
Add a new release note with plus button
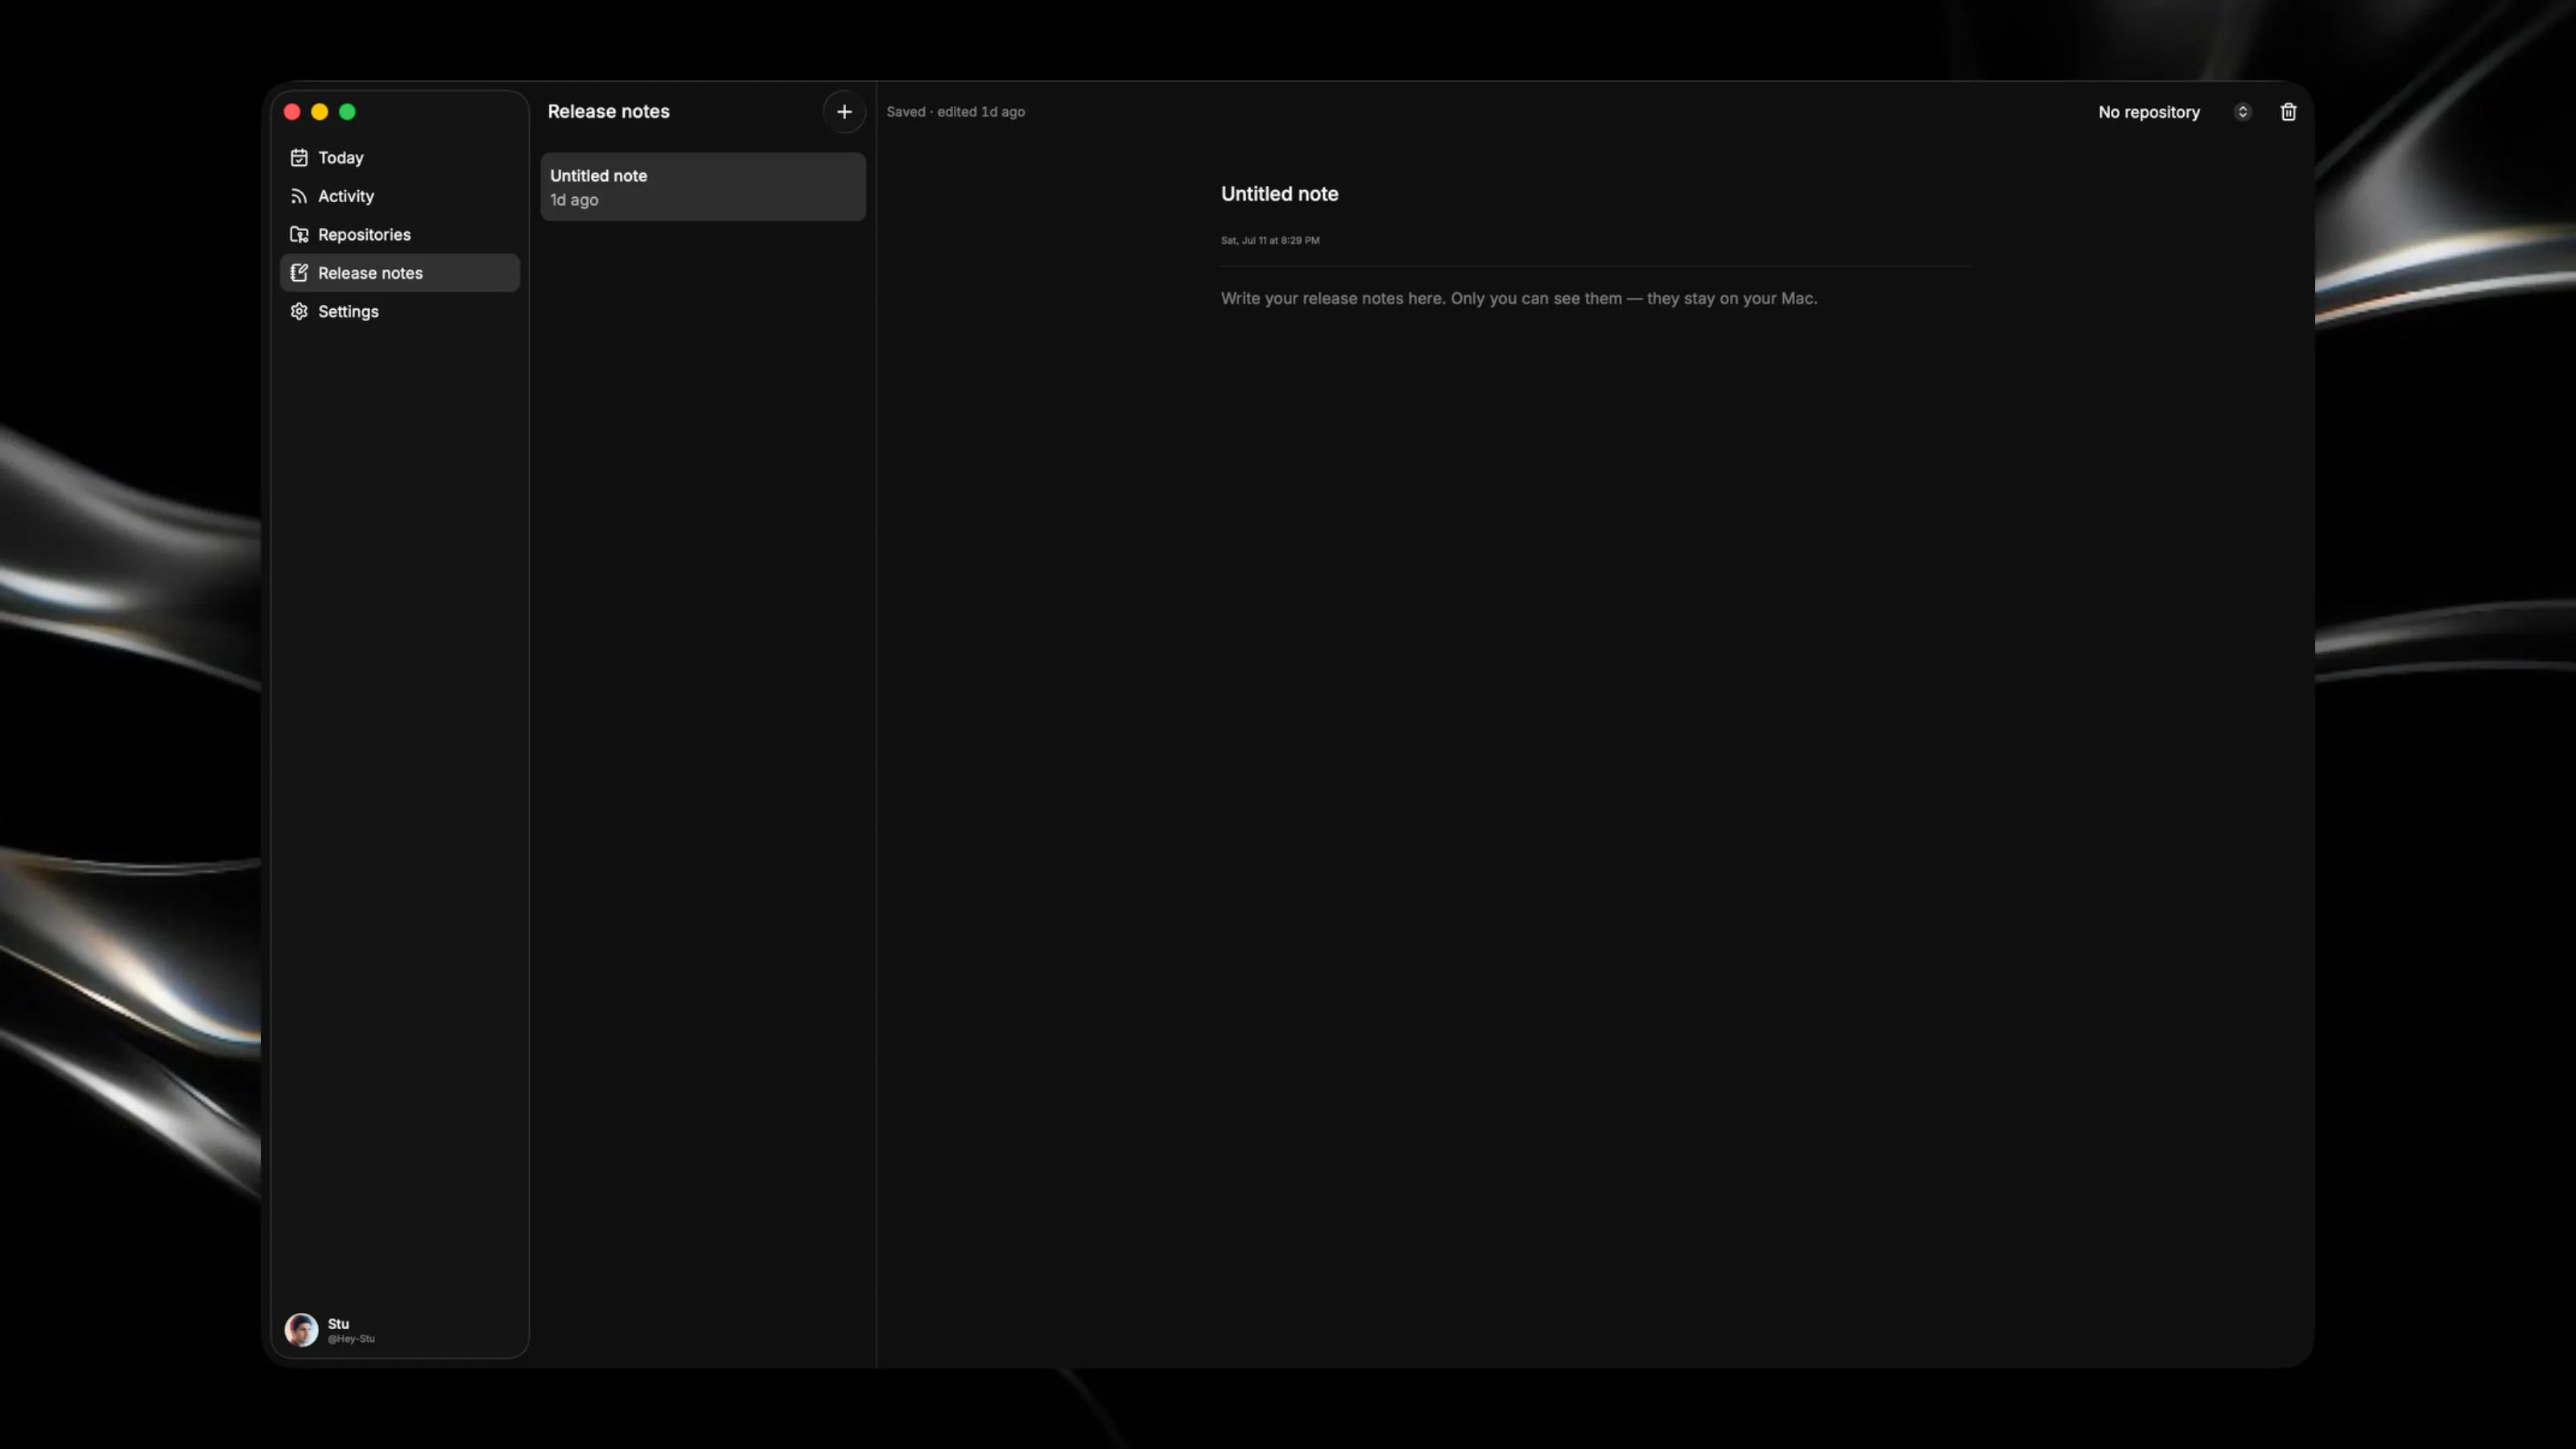844,112
